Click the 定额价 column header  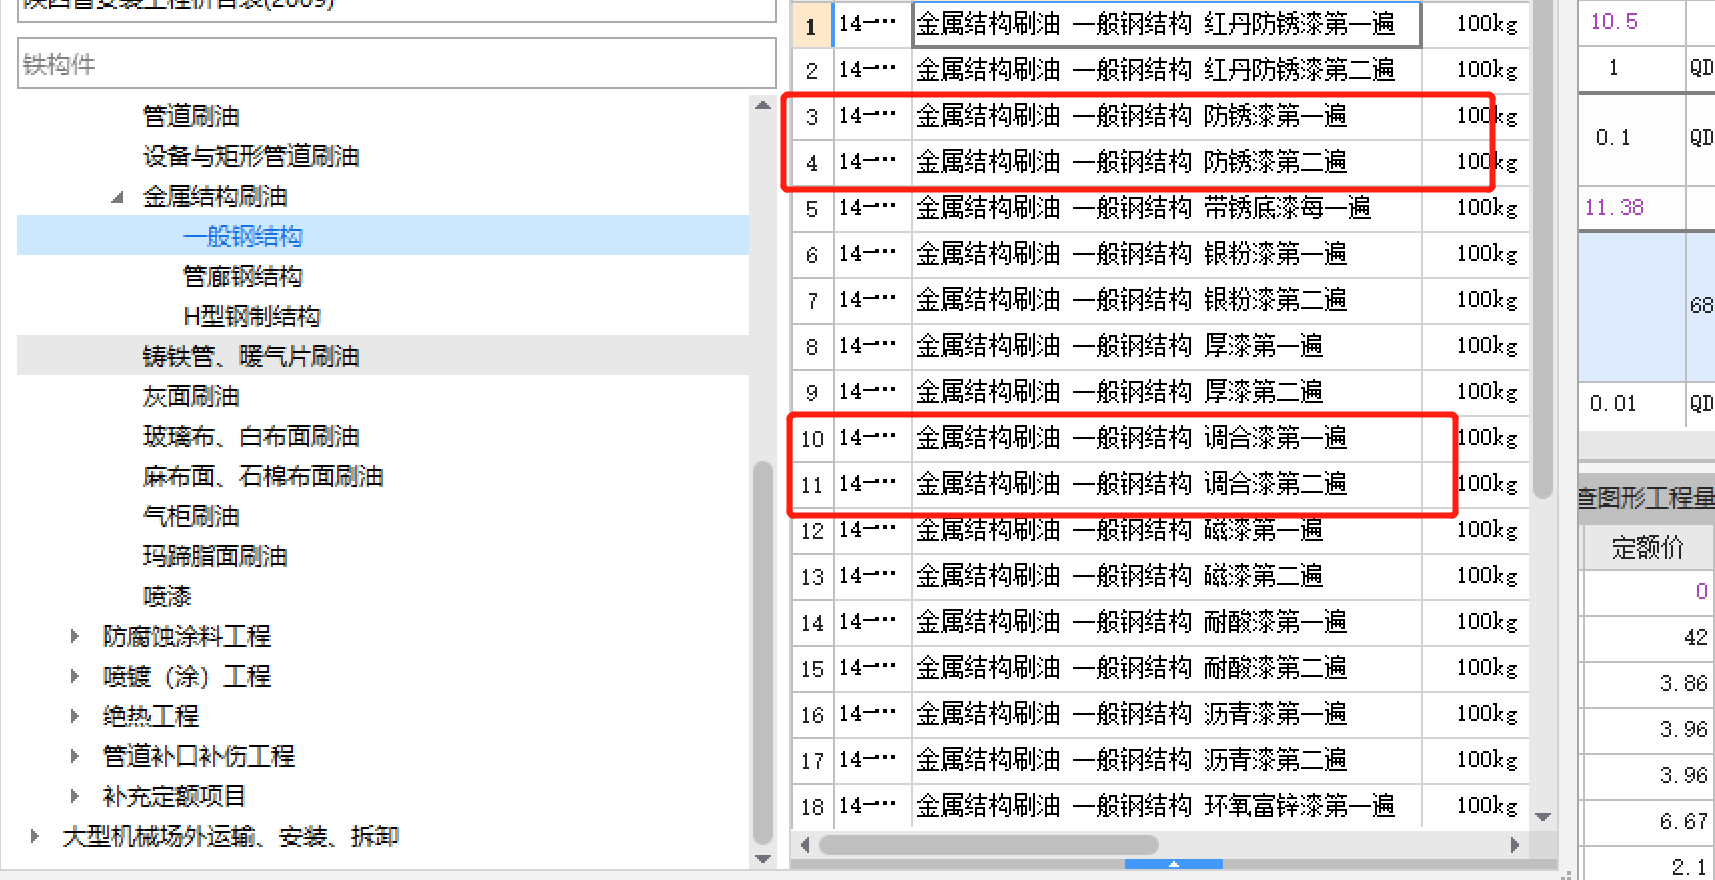pyautogui.click(x=1647, y=547)
